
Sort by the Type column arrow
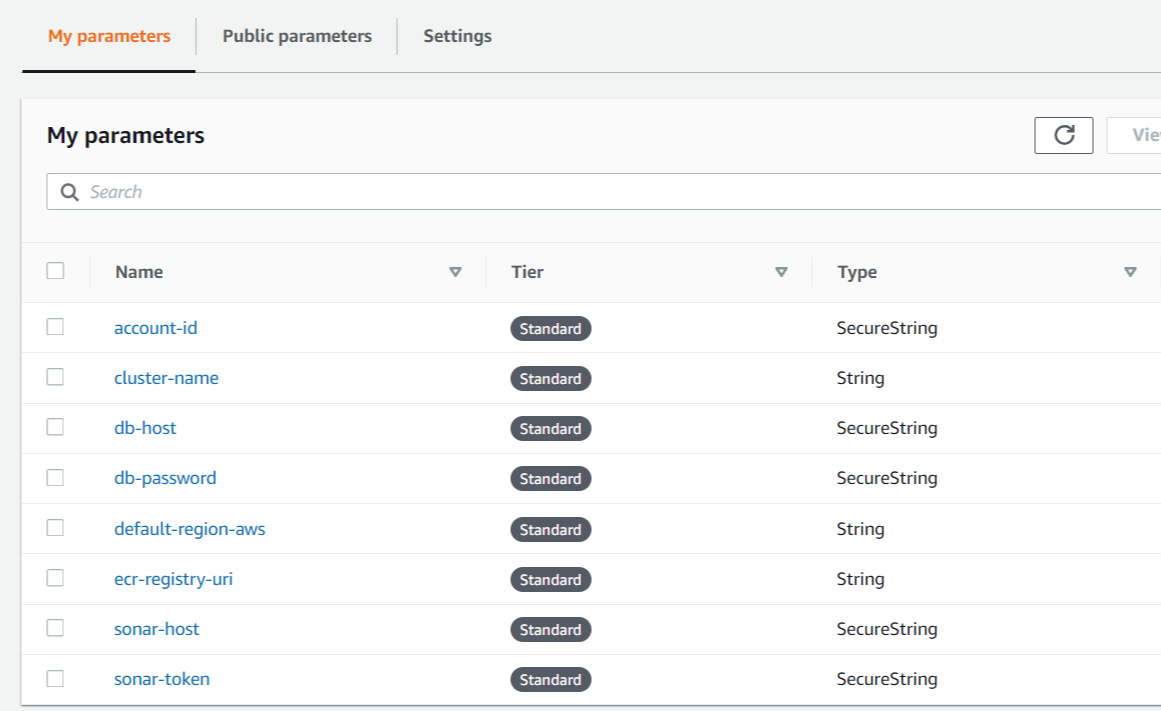[x=1130, y=272]
